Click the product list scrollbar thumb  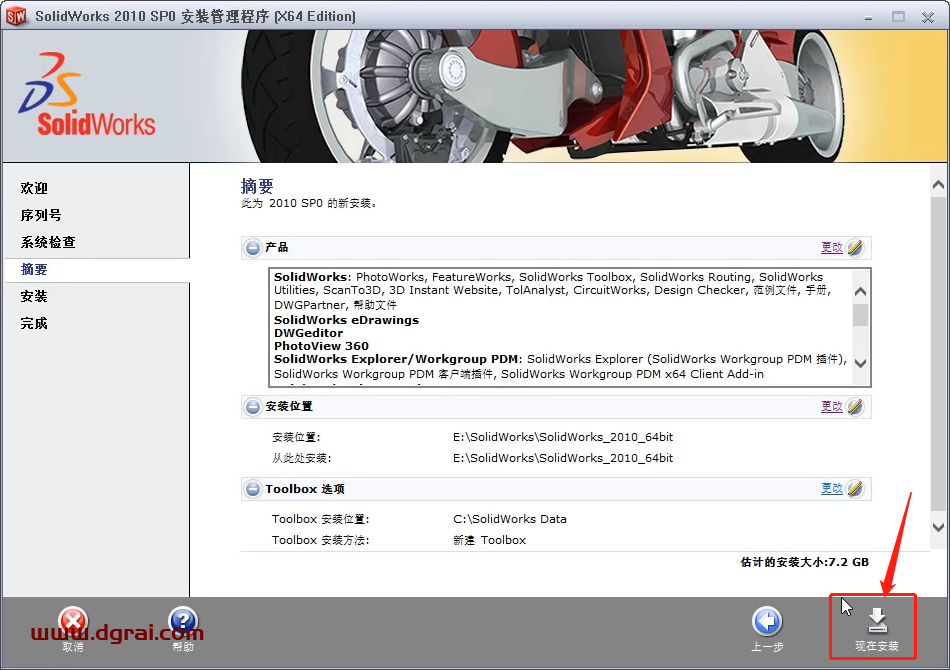coord(860,315)
